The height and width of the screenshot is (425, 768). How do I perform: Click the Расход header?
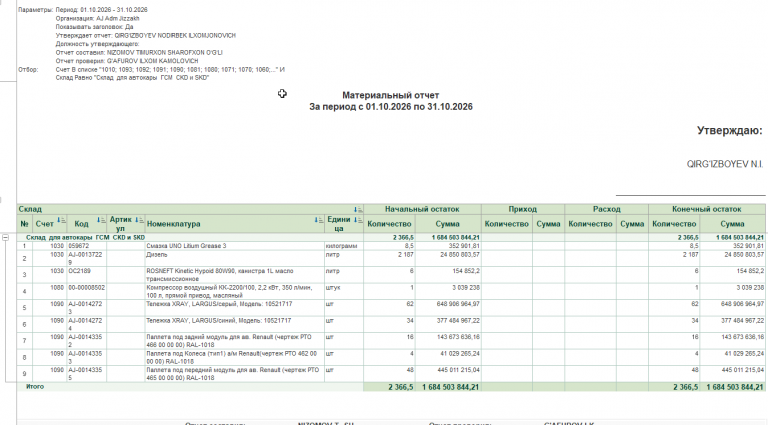click(x=606, y=209)
